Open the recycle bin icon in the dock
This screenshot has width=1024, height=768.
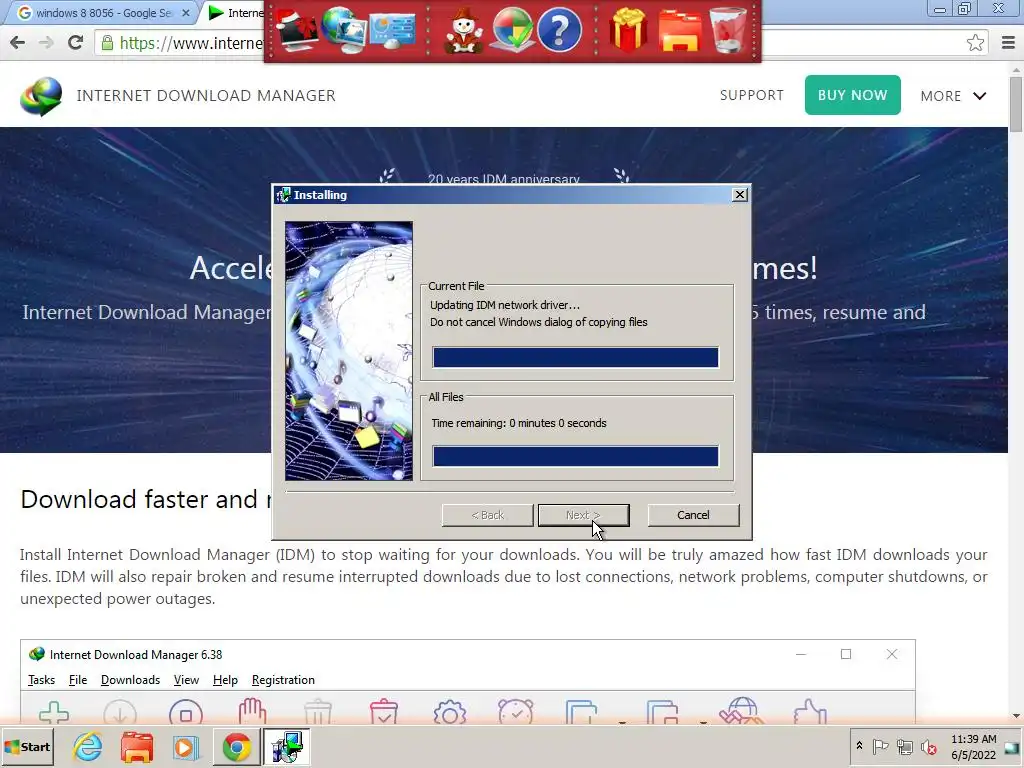coord(728,30)
